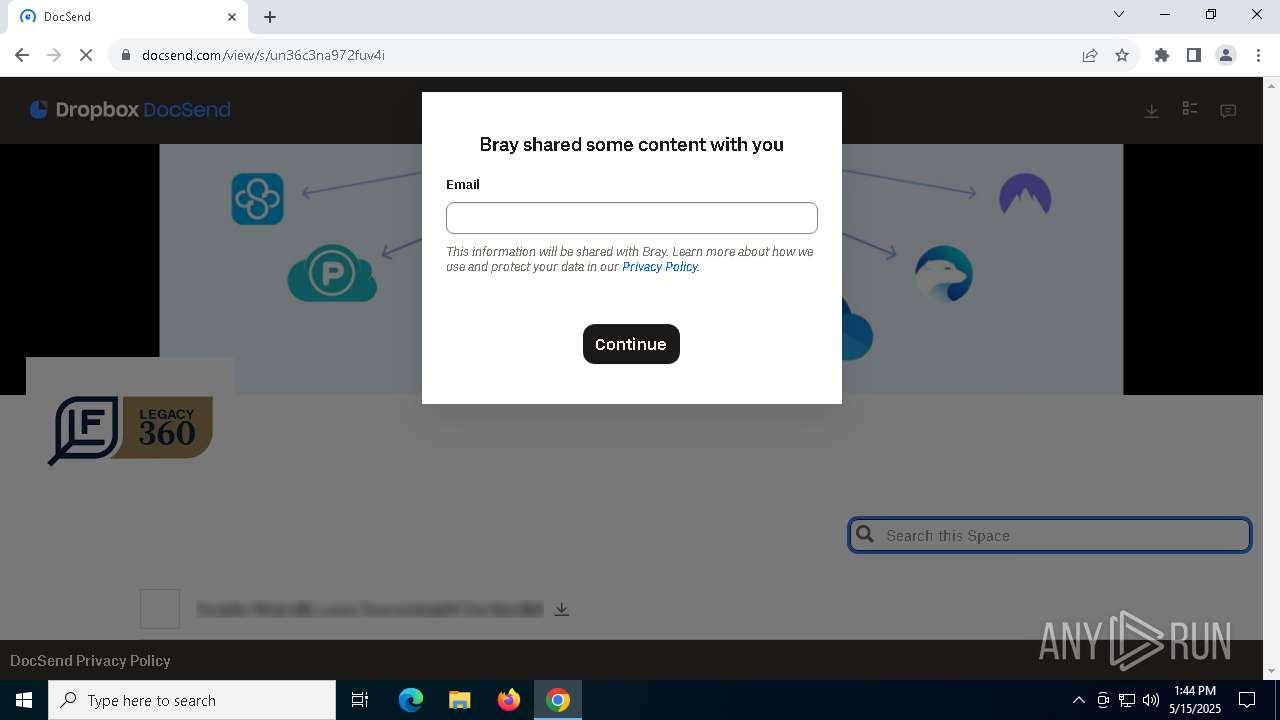1280x720 pixels.
Task: Stop loading the page
Action: tap(86, 55)
